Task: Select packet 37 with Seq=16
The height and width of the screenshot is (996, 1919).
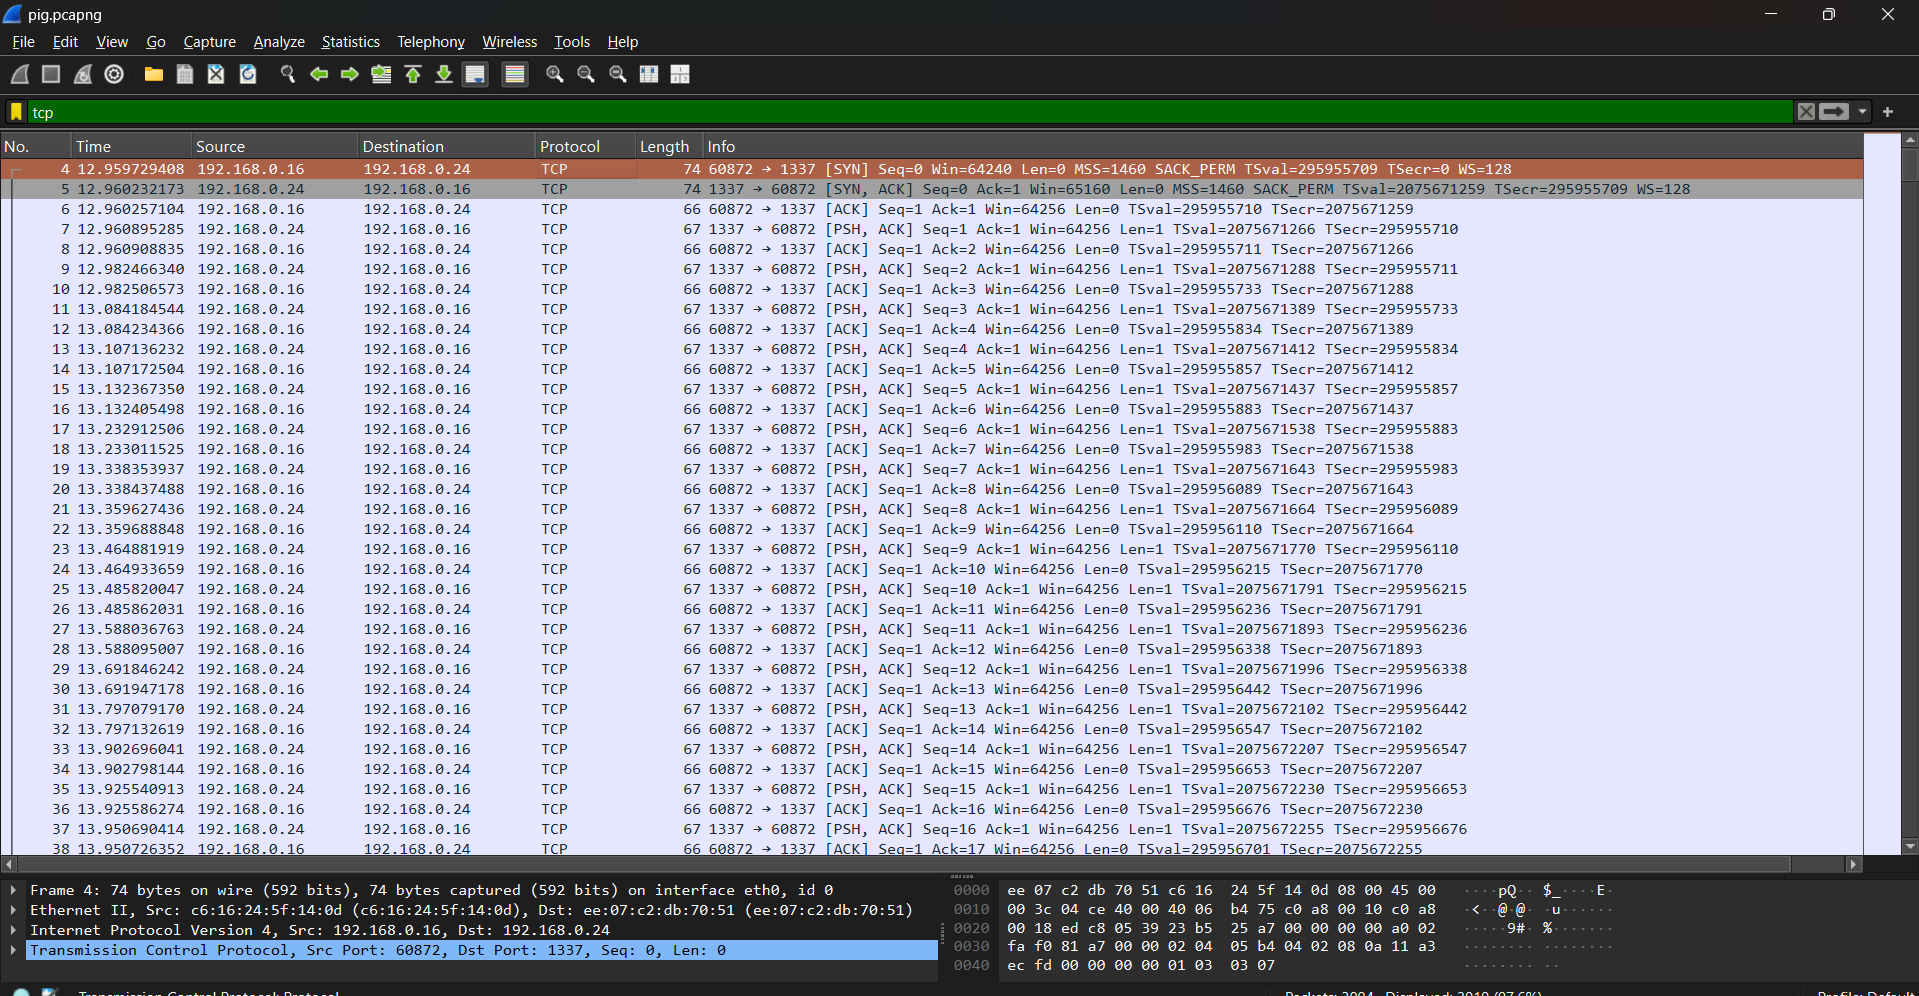Action: click(932, 829)
